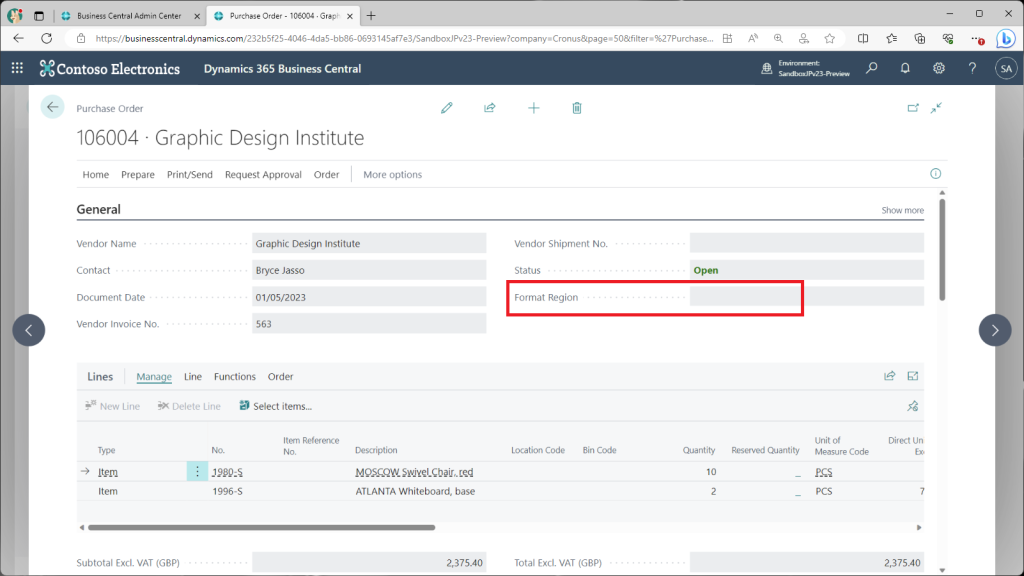
Task: Click the Vendor Name field
Action: click(x=369, y=243)
